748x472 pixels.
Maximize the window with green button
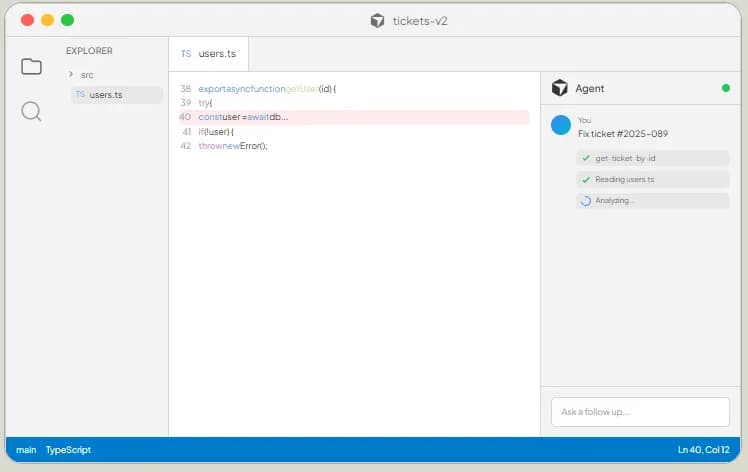(x=68, y=20)
